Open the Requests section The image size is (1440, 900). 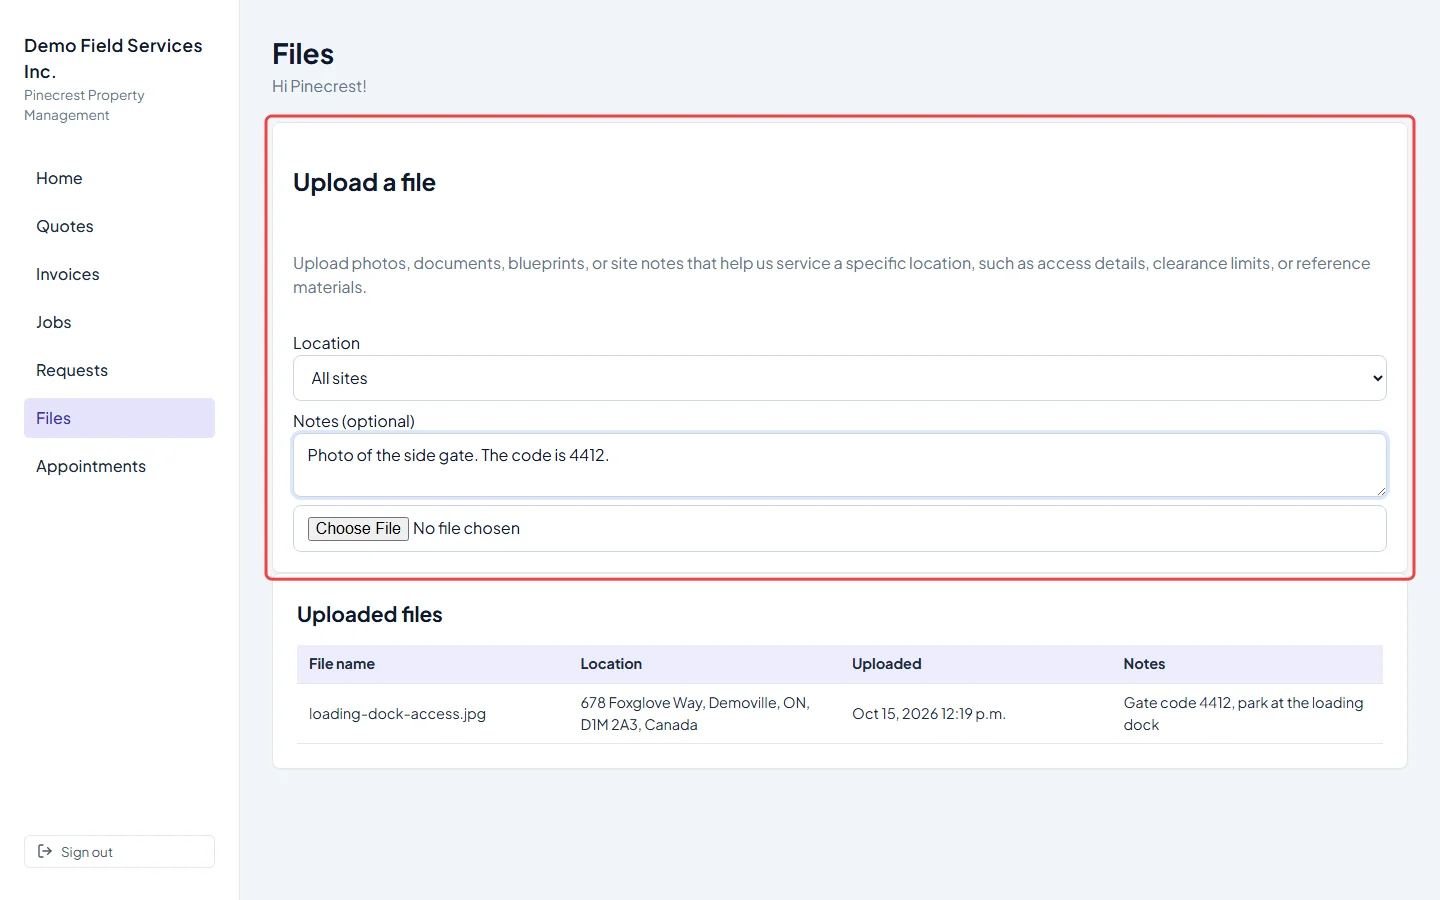coord(119,370)
